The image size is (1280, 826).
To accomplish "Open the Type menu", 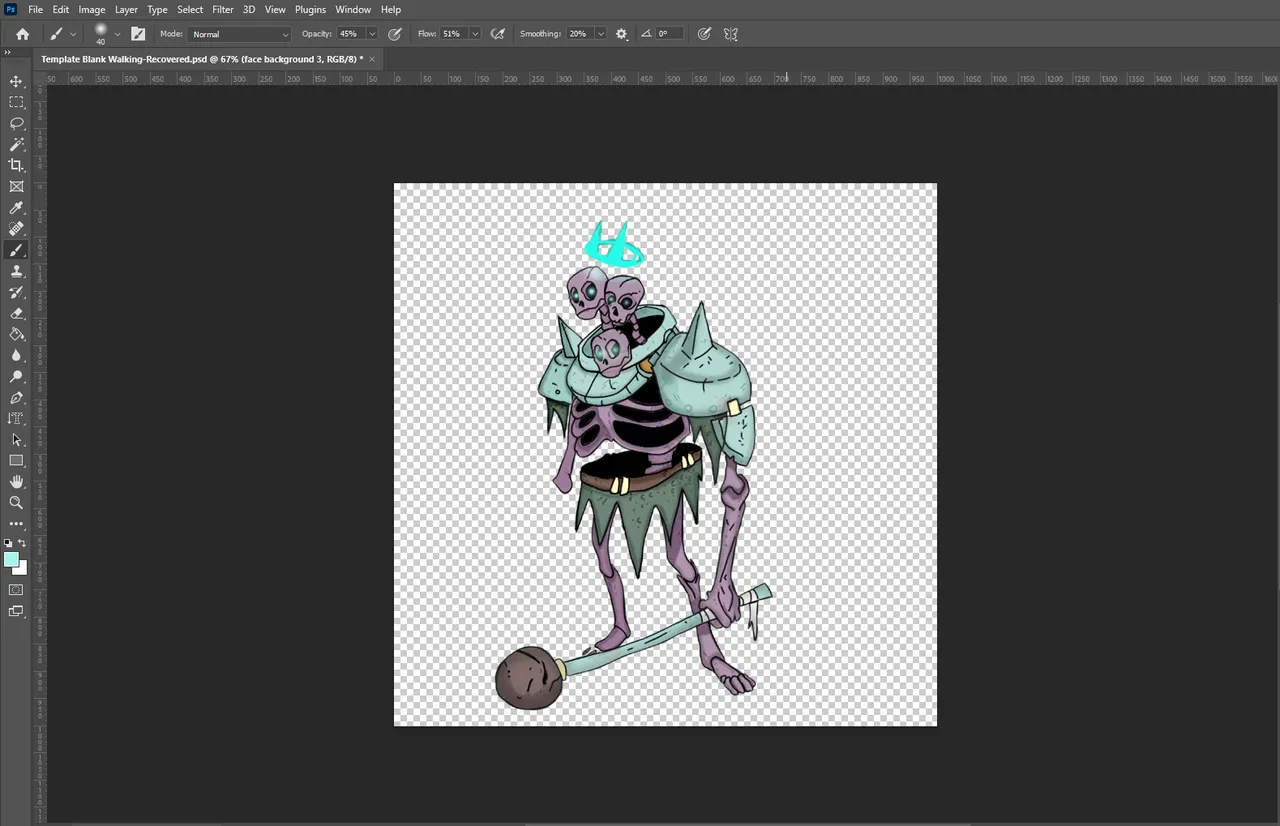I will coord(157,9).
